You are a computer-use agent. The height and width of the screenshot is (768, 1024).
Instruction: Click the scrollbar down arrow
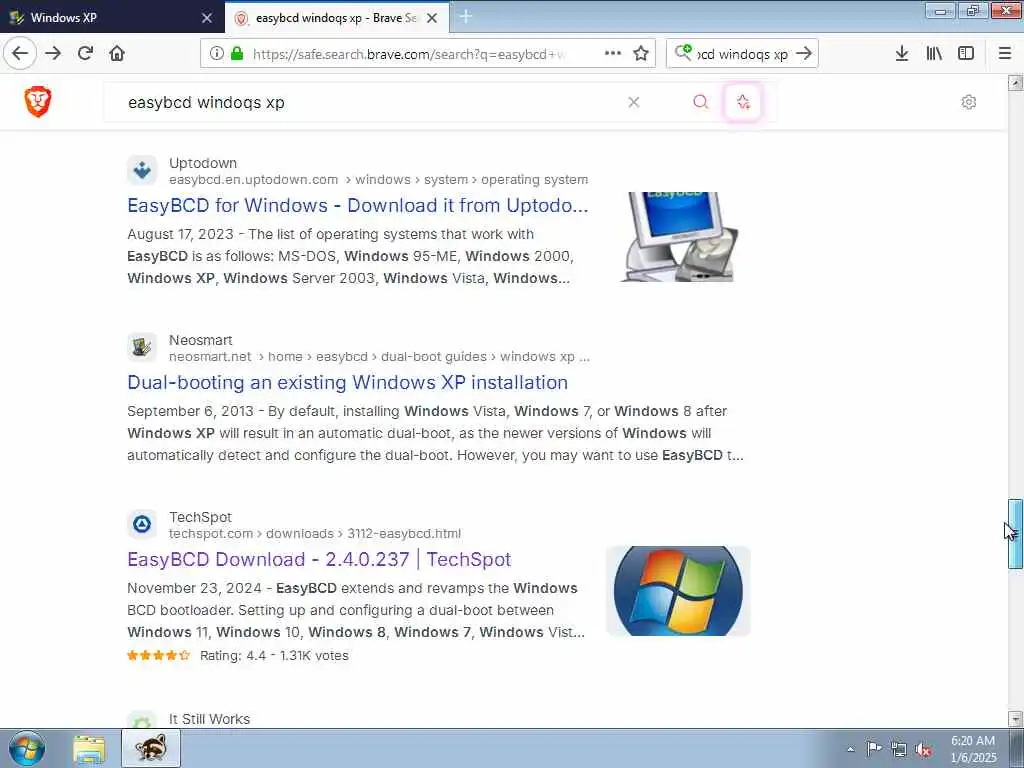[x=1016, y=719]
